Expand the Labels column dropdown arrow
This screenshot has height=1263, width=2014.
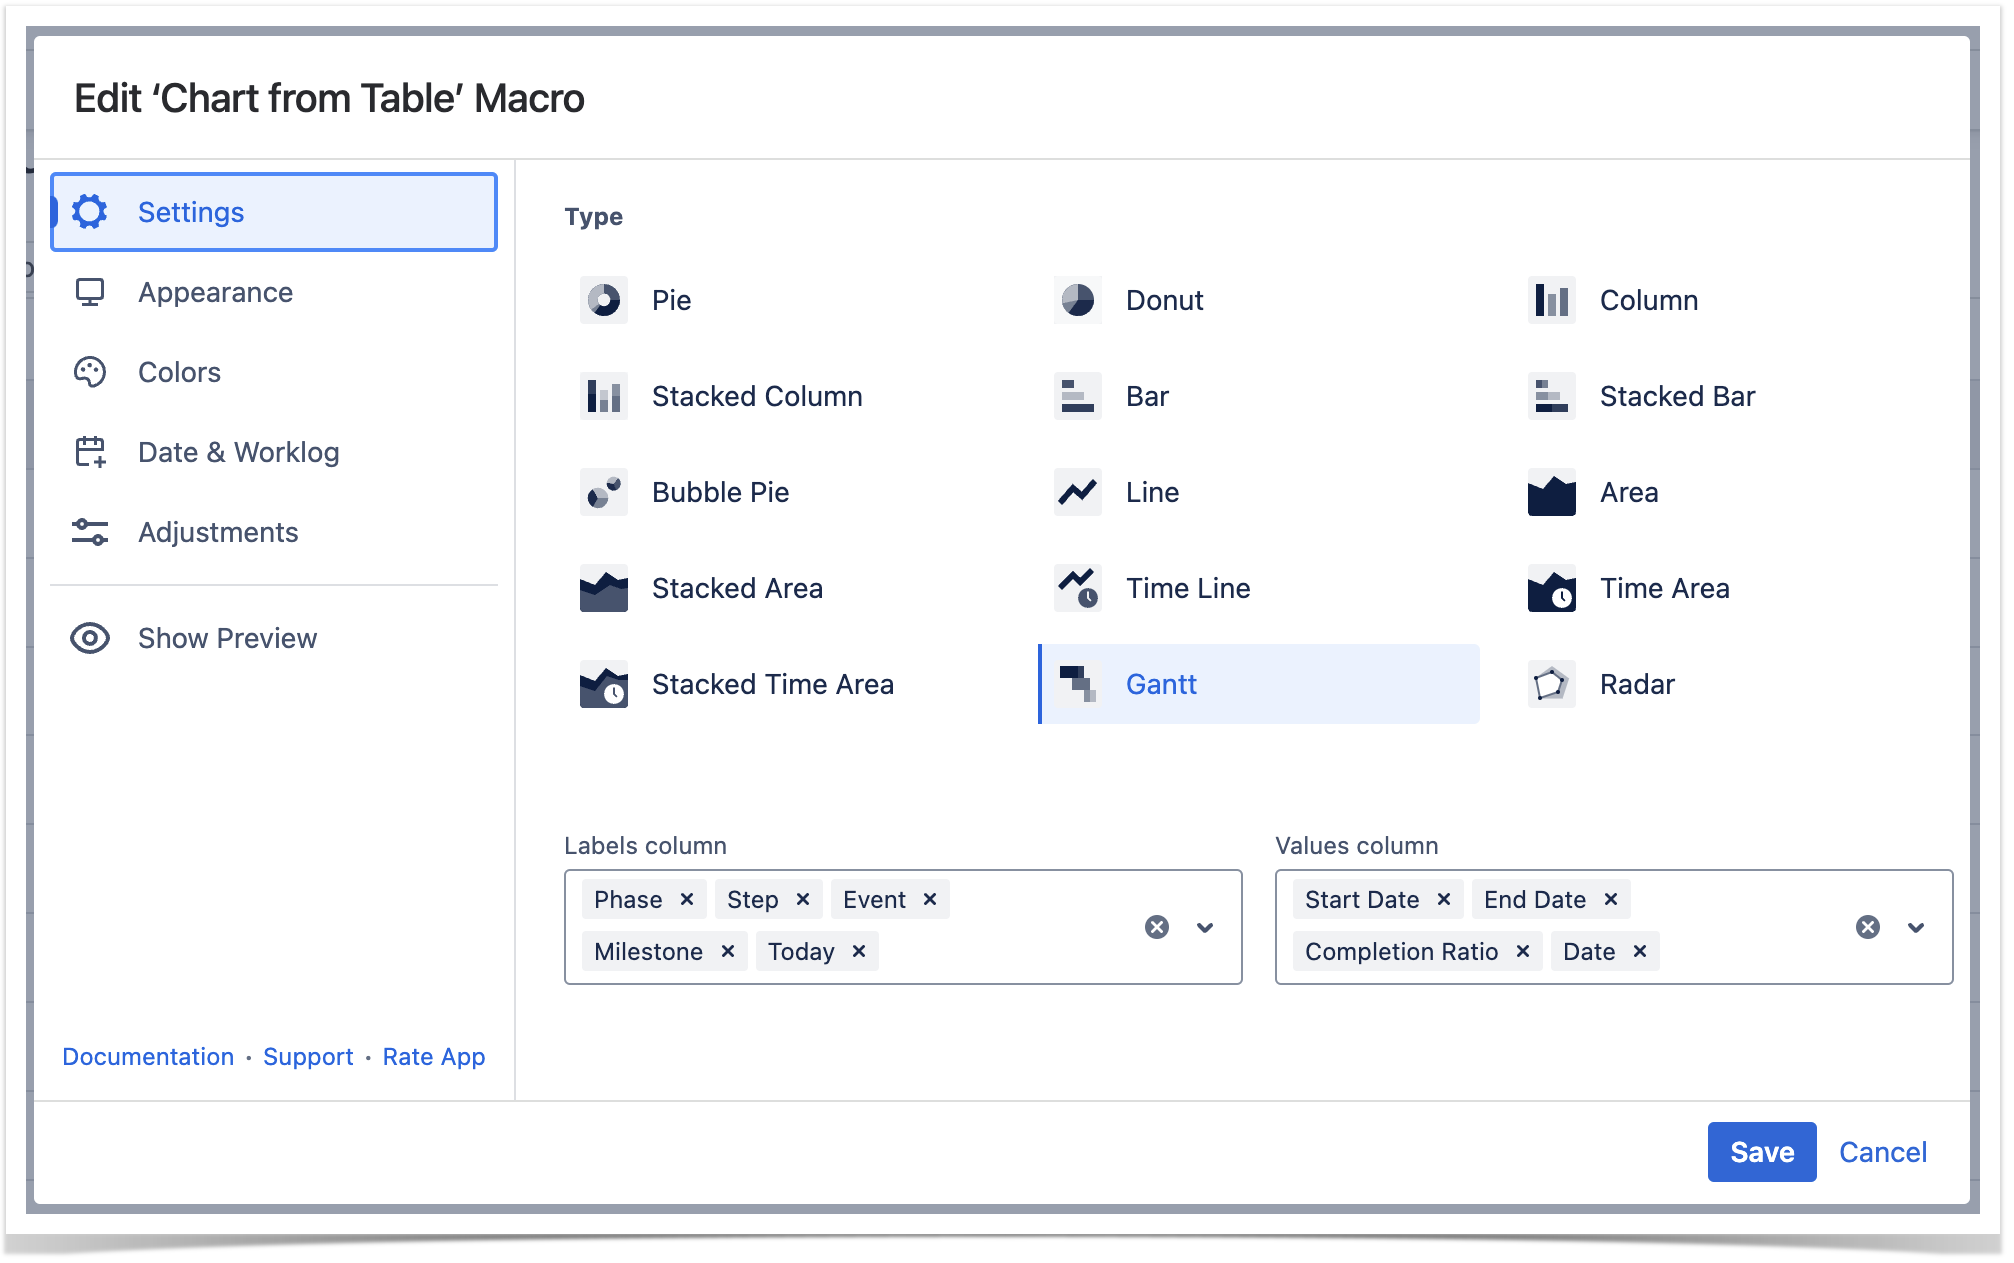point(1205,927)
